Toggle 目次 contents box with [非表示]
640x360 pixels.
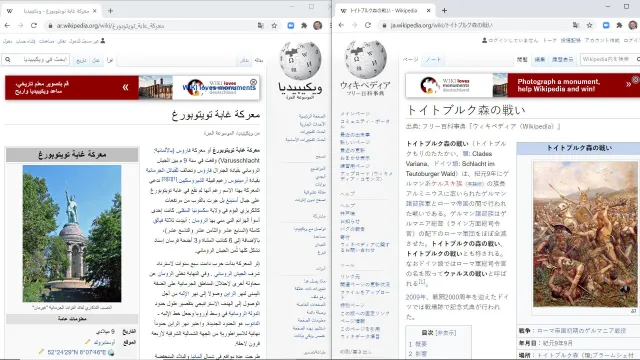[x=446, y=333]
